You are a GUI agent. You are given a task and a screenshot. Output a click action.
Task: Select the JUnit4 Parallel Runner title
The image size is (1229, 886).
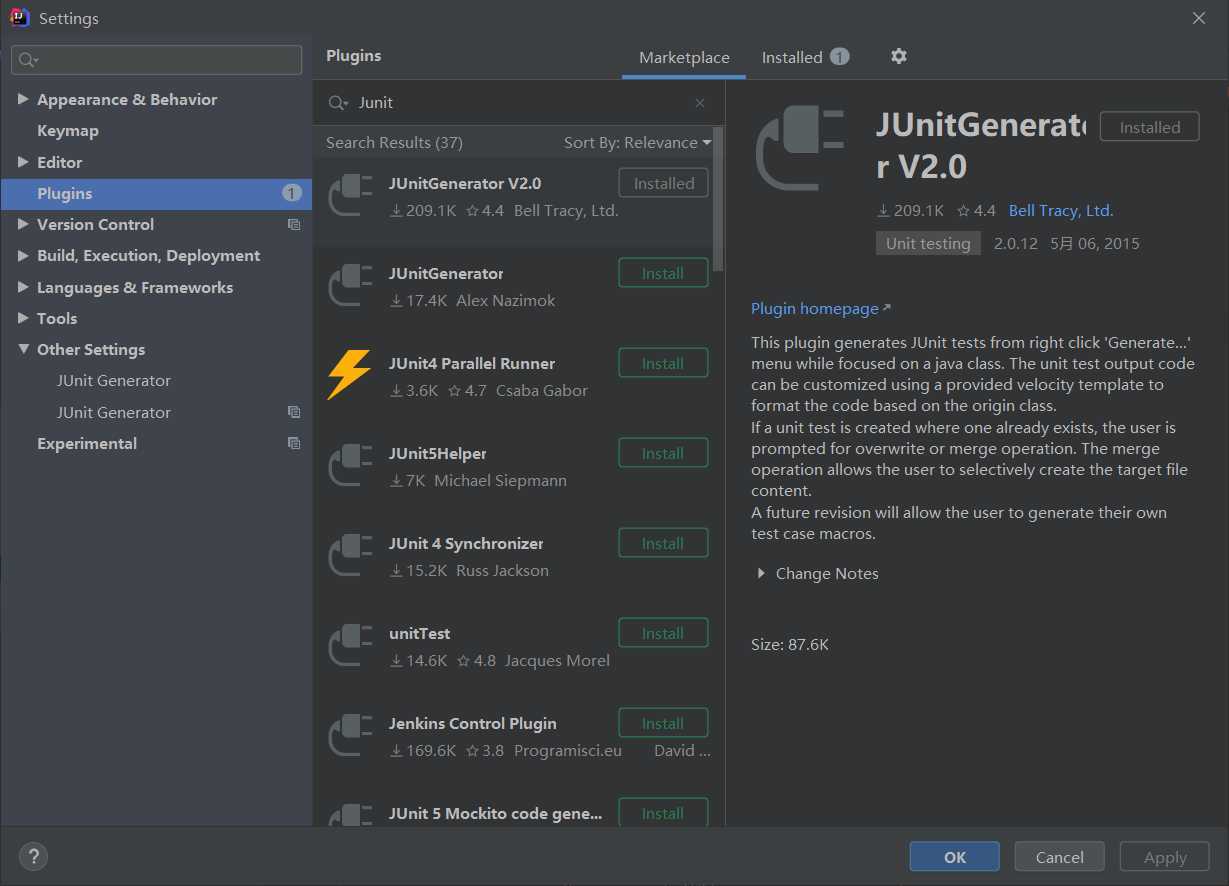pos(472,364)
